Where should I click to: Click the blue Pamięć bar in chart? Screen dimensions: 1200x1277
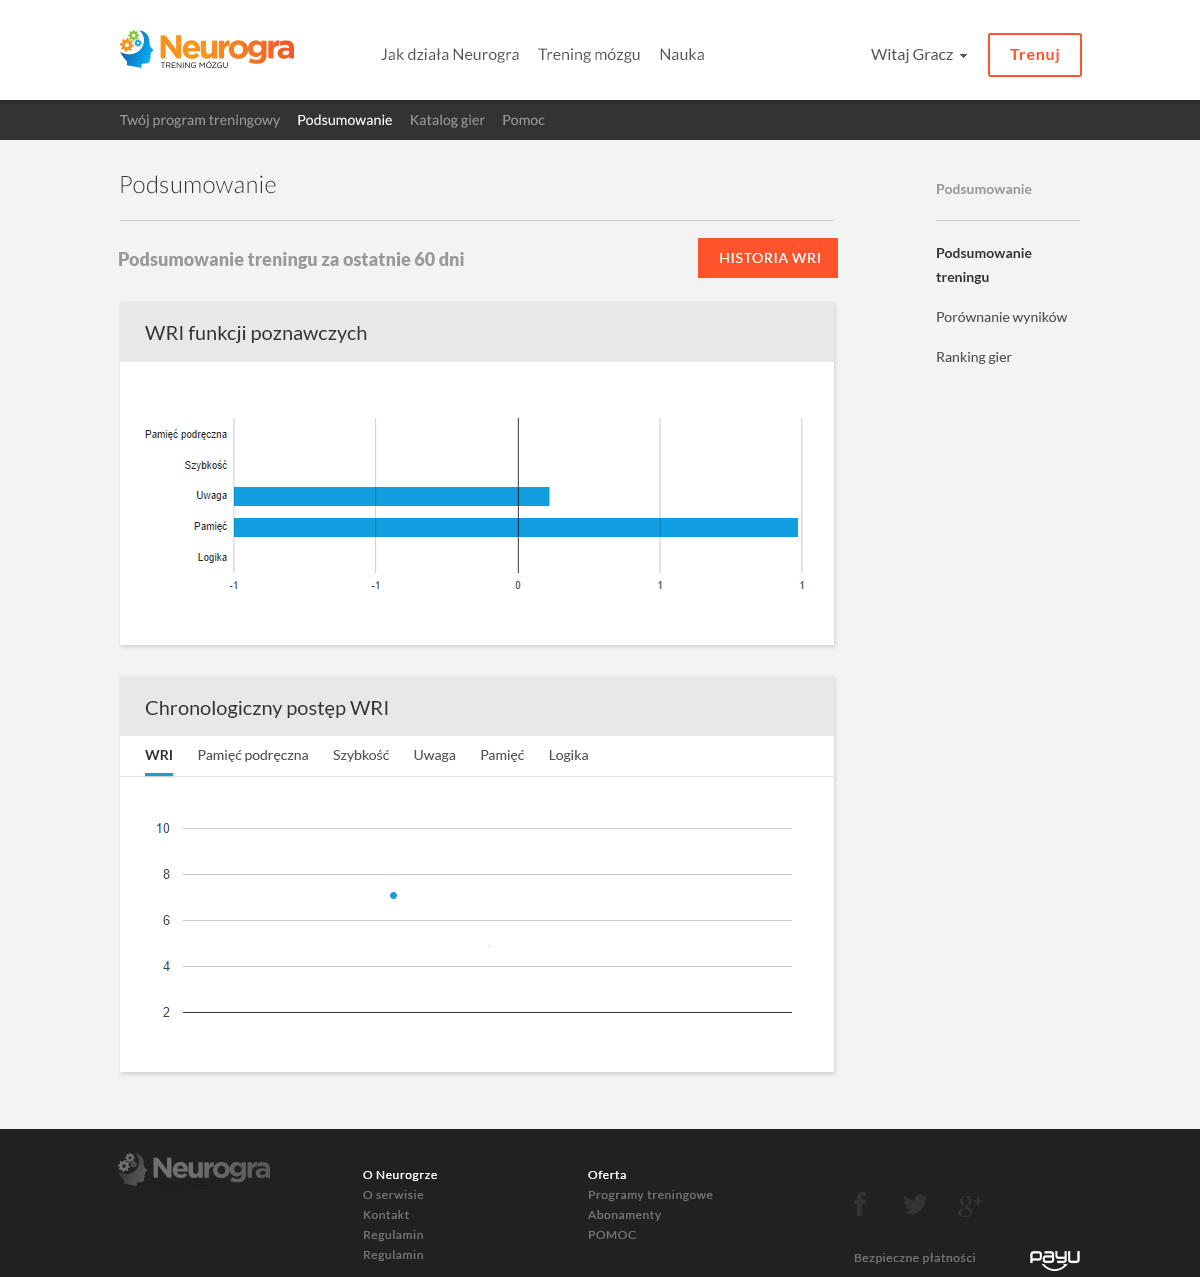[515, 527]
